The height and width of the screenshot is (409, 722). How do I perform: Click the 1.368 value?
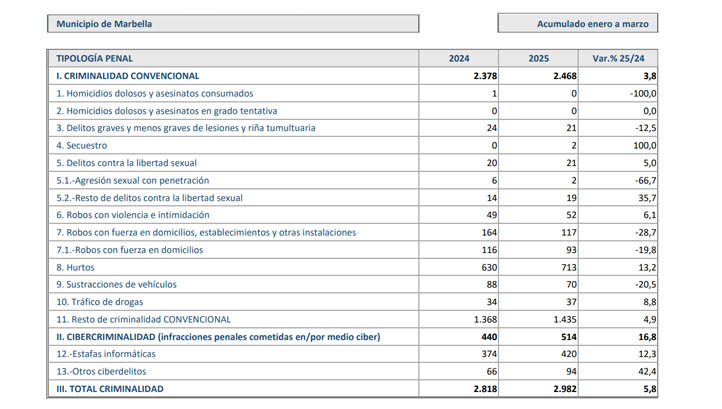485,320
